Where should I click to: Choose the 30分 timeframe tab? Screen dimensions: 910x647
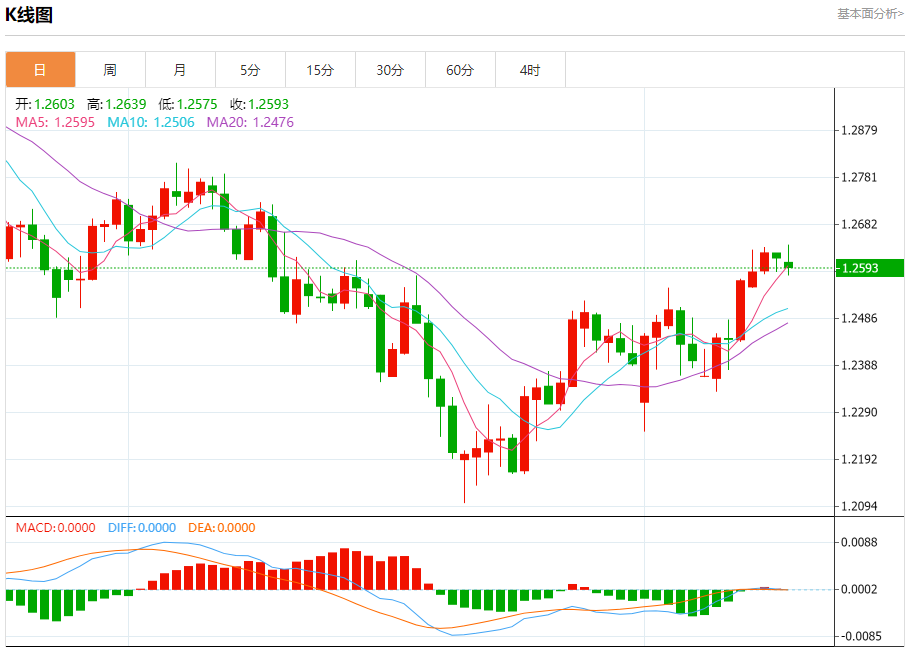pyautogui.click(x=390, y=70)
